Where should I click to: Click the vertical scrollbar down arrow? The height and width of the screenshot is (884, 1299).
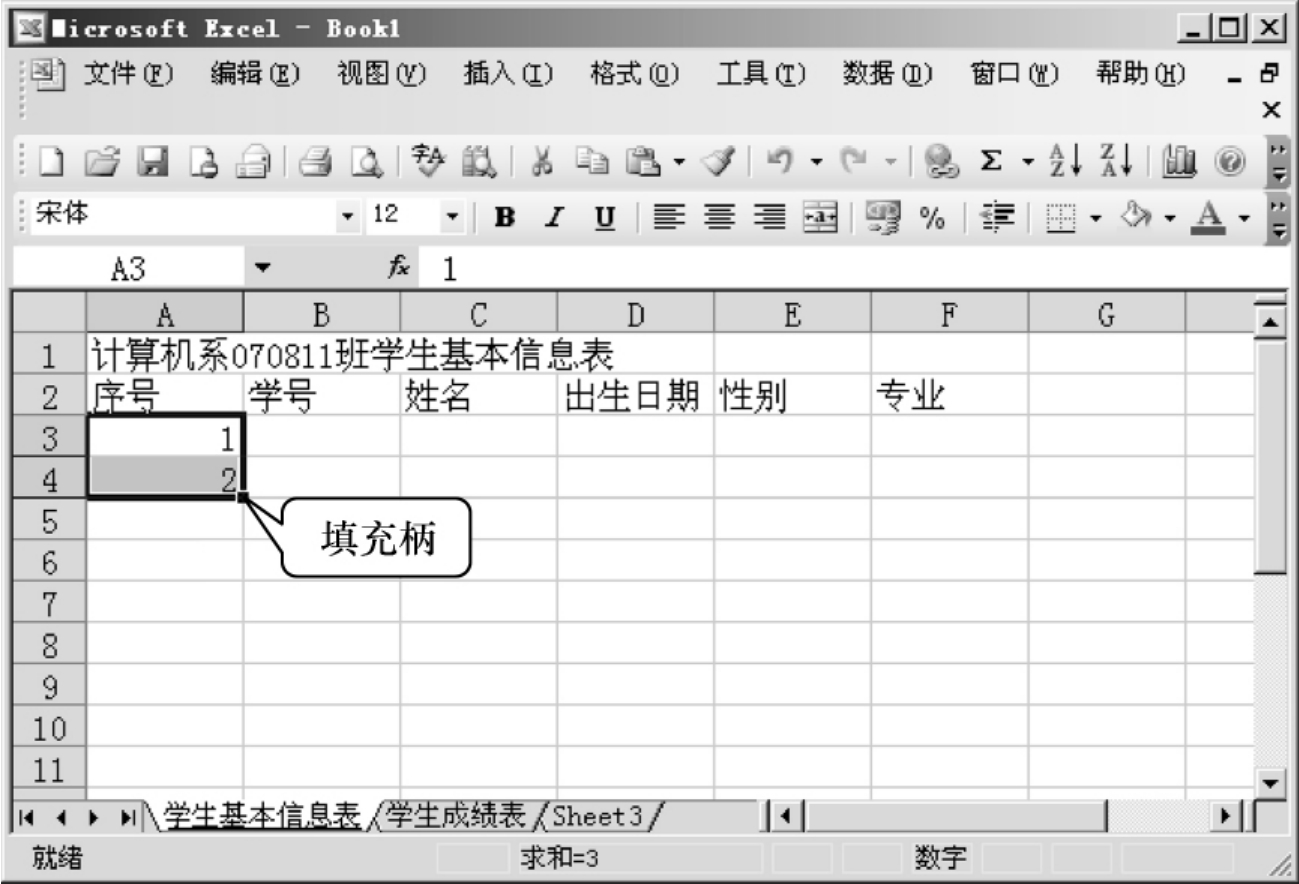[x=1269, y=785]
